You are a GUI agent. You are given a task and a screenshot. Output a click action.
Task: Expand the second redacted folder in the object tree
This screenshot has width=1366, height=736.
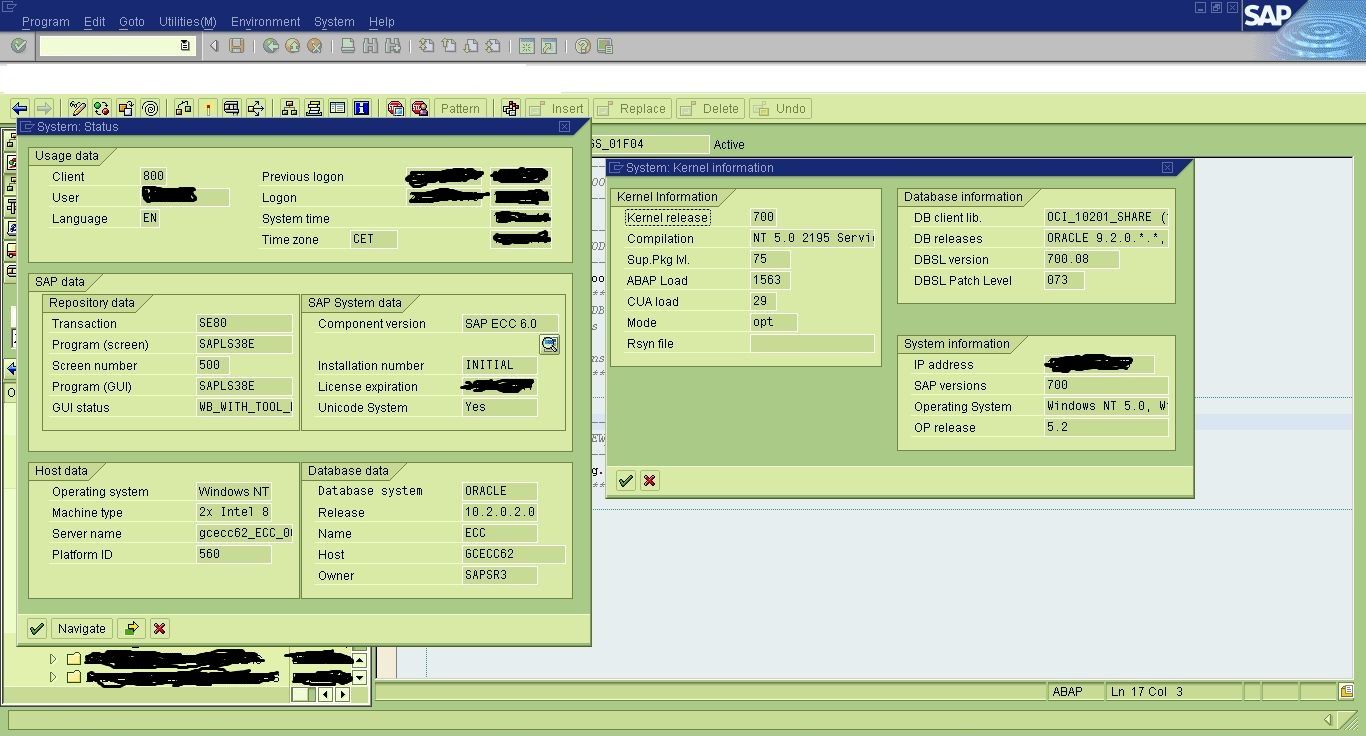coord(54,677)
